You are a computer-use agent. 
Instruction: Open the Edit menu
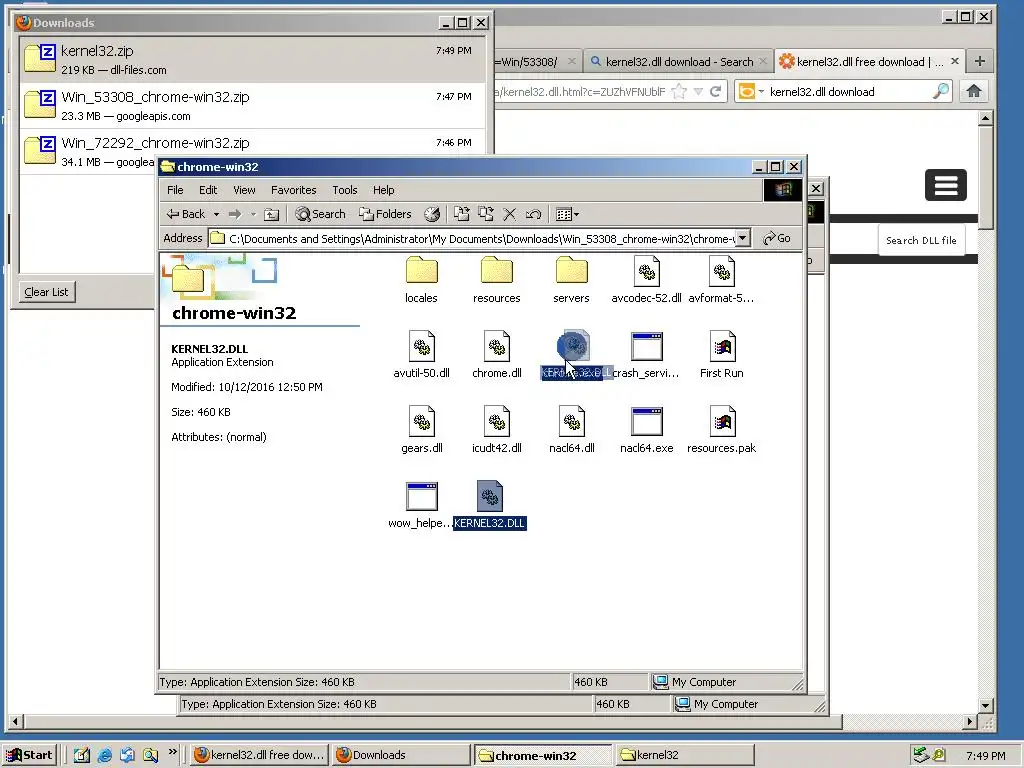point(208,190)
